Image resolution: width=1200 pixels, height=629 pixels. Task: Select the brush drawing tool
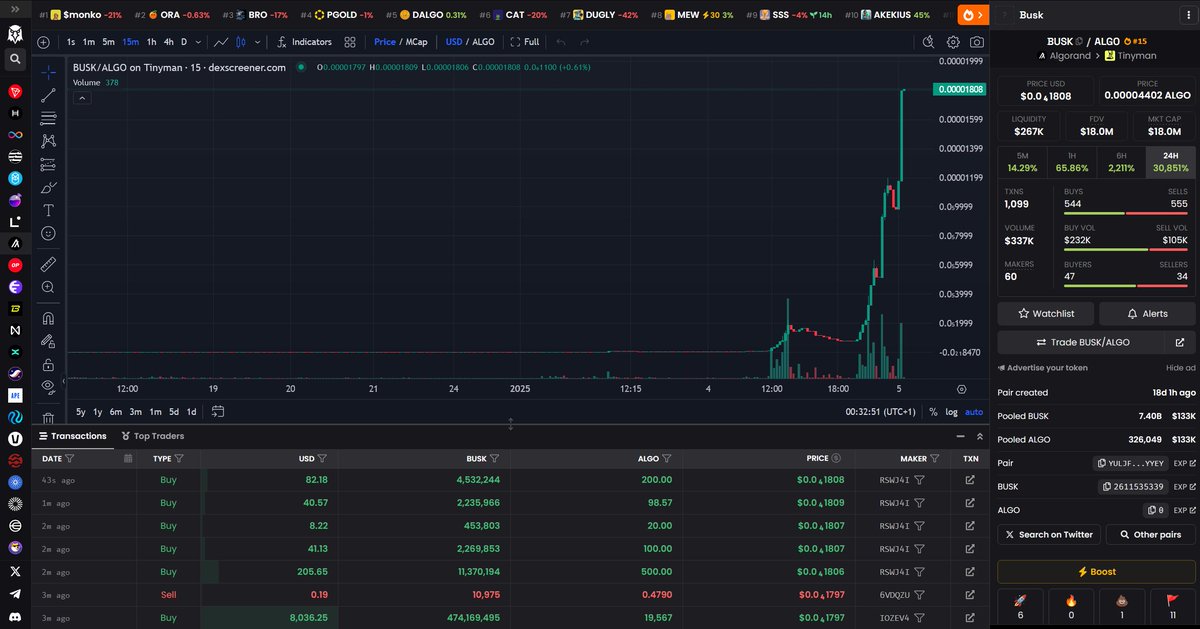click(48, 187)
